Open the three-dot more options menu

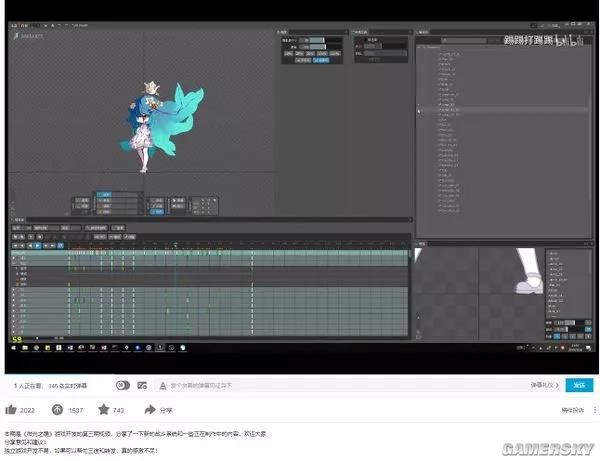tap(595, 410)
